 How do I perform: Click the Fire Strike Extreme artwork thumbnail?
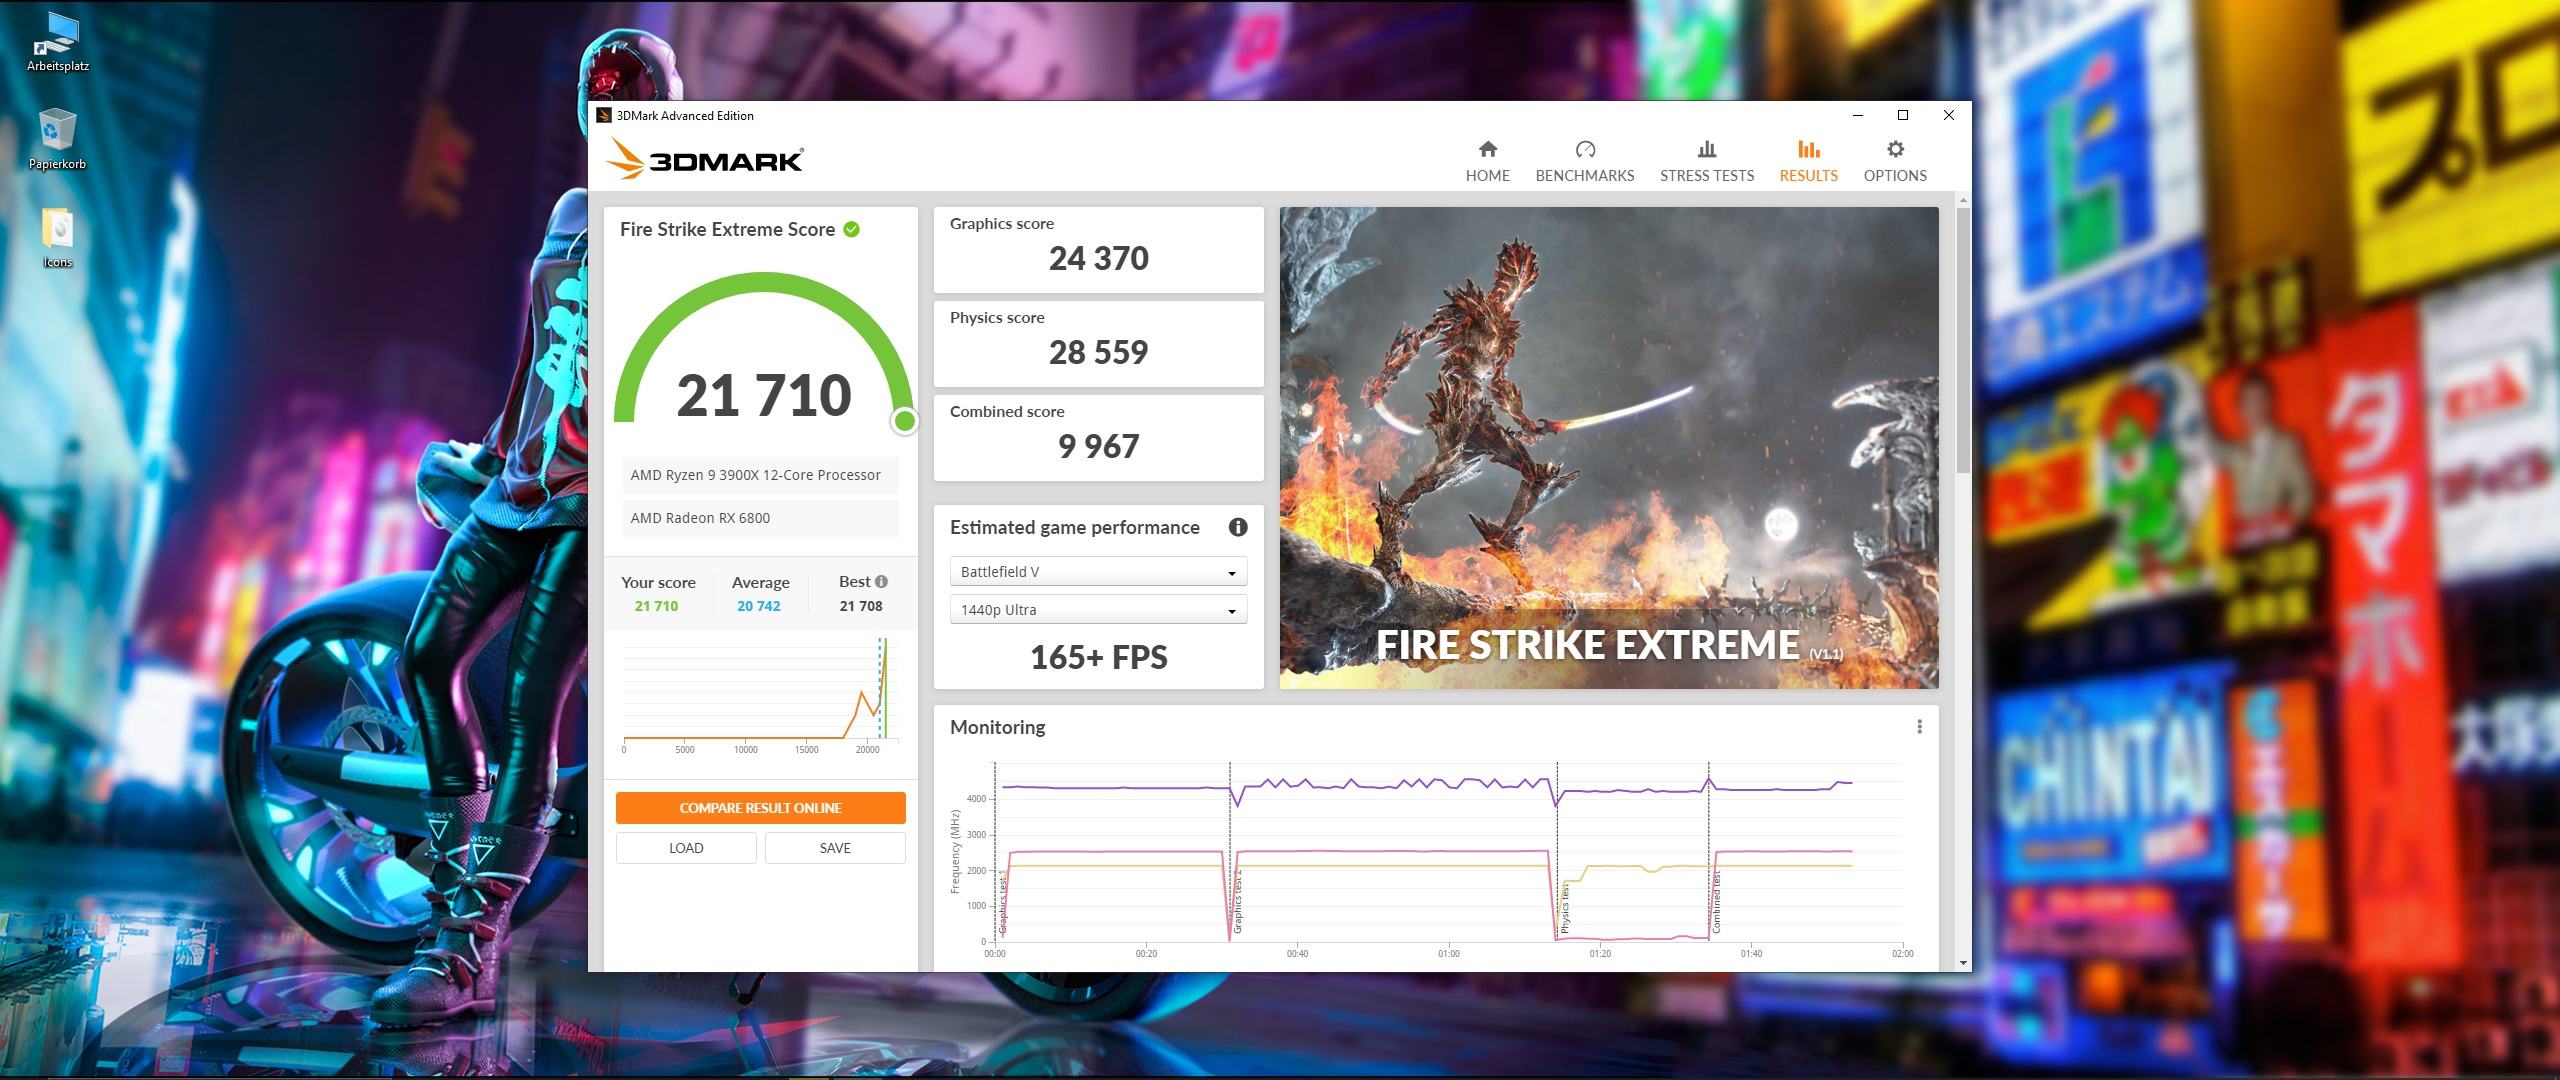click(1608, 447)
